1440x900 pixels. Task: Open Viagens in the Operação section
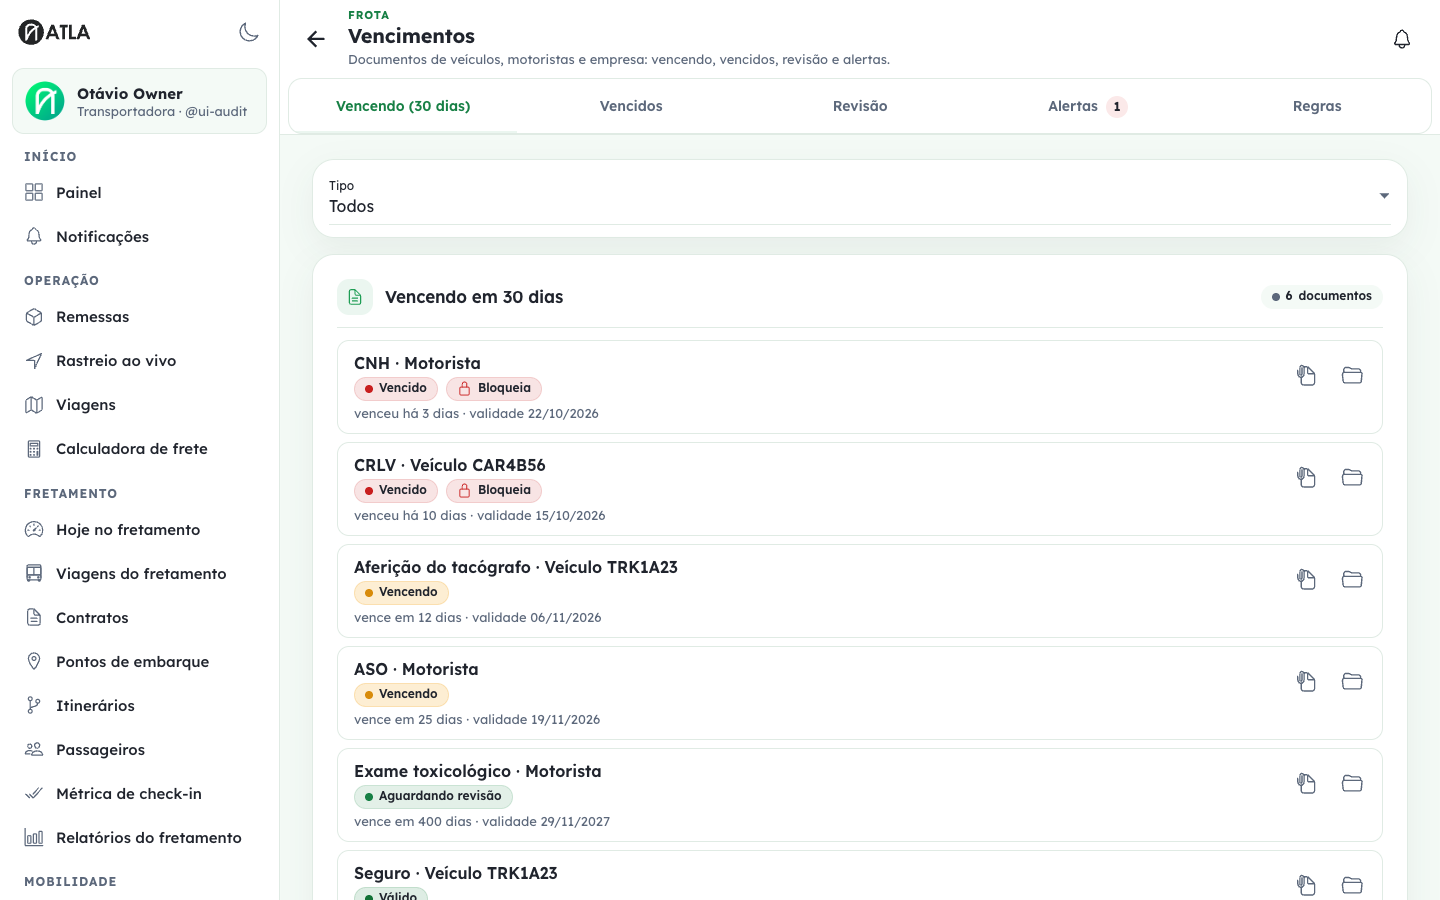(x=139, y=405)
